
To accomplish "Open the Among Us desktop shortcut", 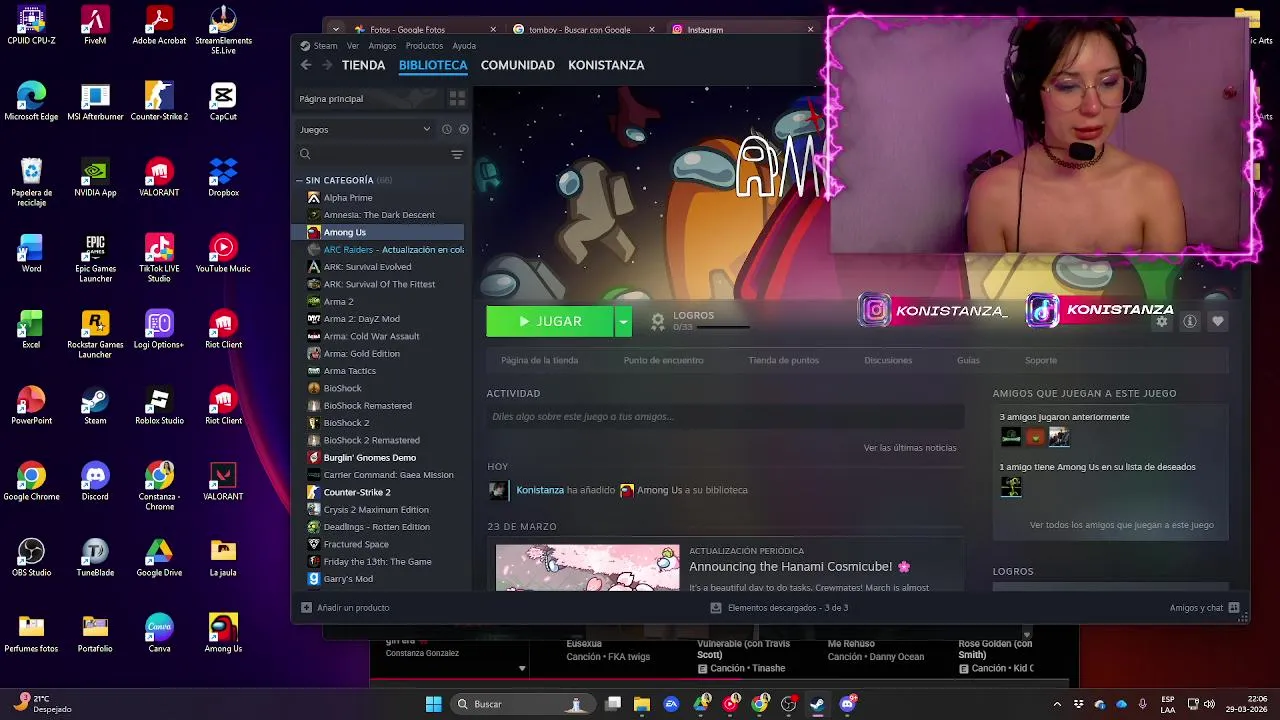I will coord(223,634).
